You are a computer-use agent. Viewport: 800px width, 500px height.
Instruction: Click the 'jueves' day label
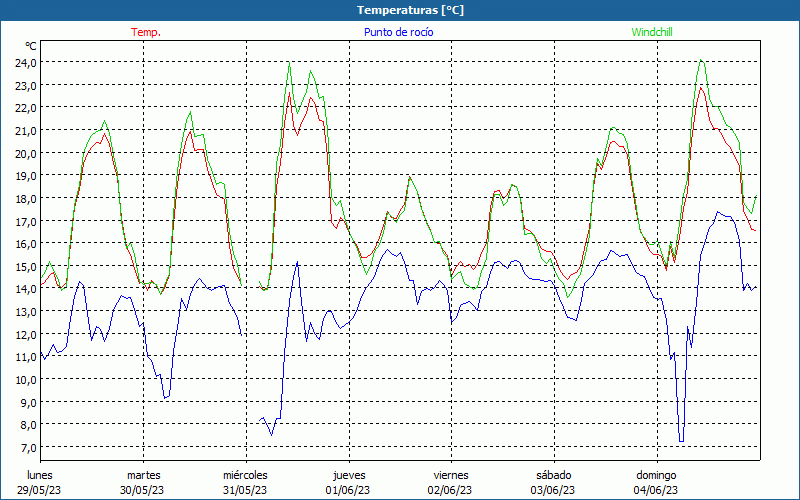pos(349,476)
